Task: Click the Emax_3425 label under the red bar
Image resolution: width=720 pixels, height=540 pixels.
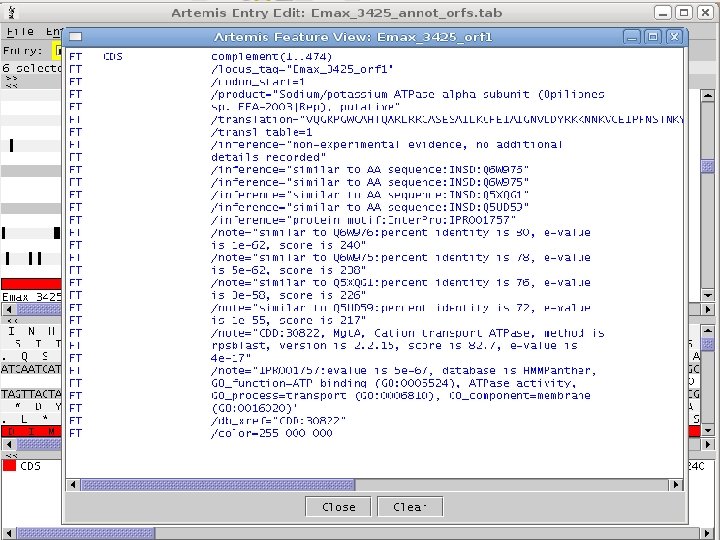Action: tap(31, 297)
